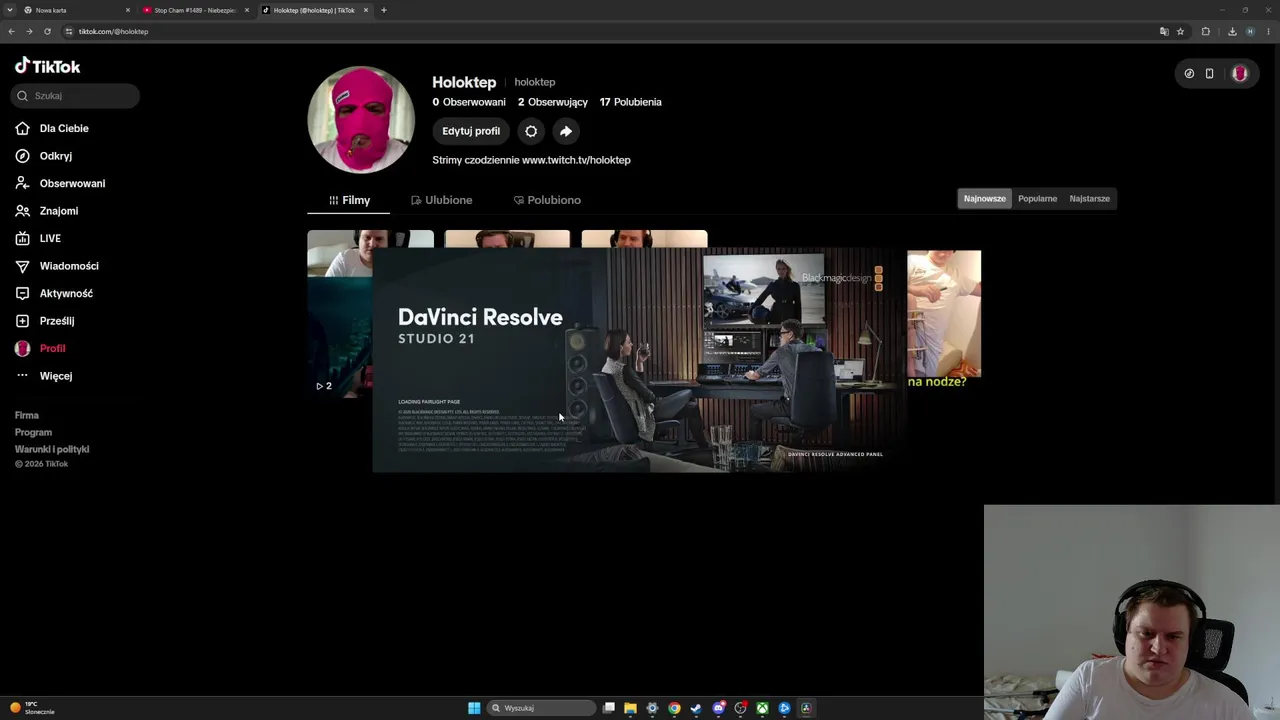1280x720 pixels.
Task: Open Profil in the sidebar
Action: pos(40,348)
